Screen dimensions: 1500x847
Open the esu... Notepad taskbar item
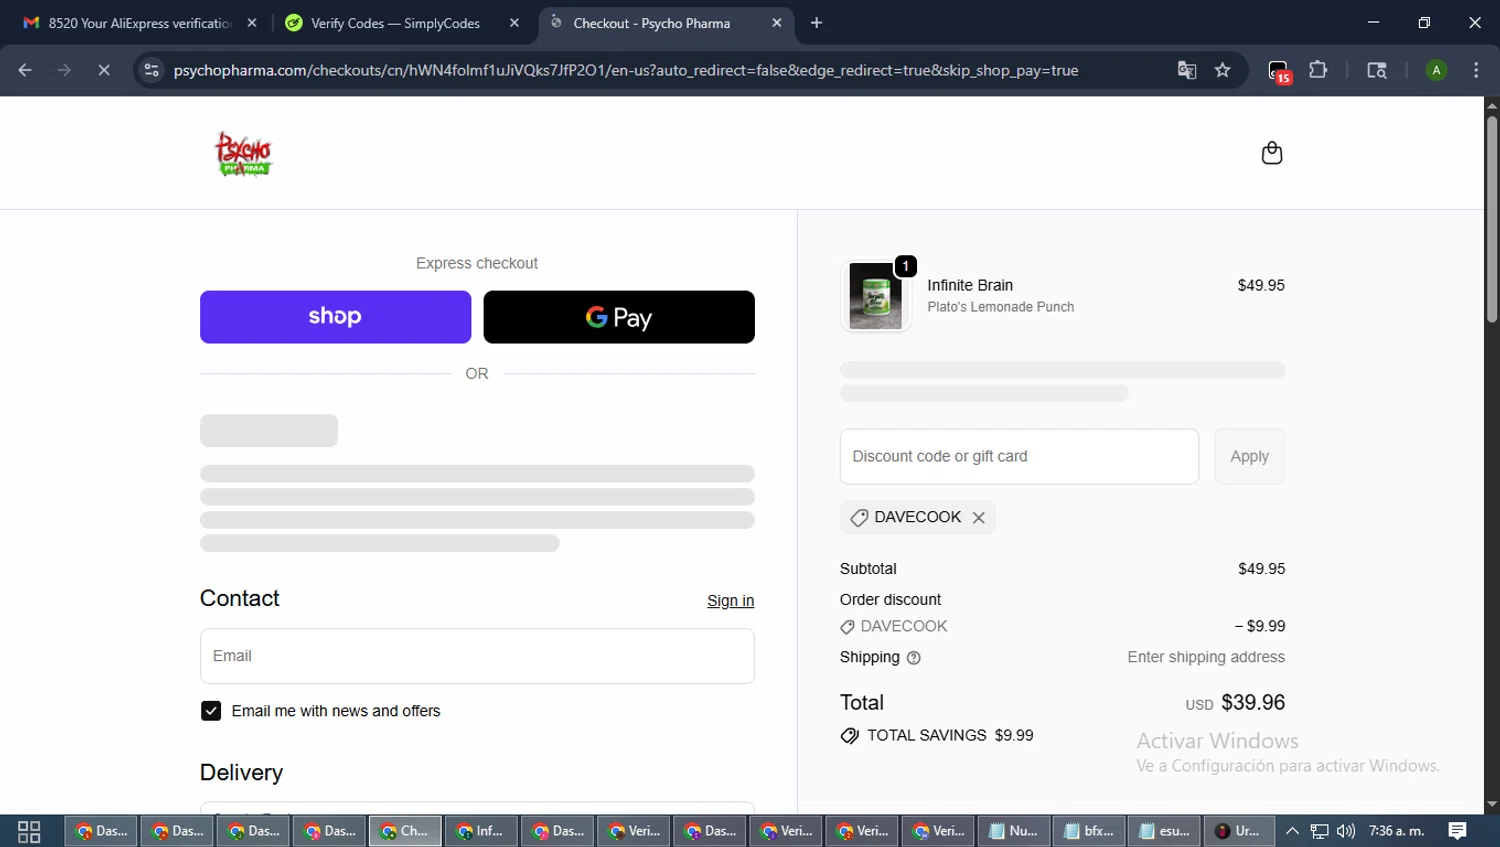[x=1165, y=831]
